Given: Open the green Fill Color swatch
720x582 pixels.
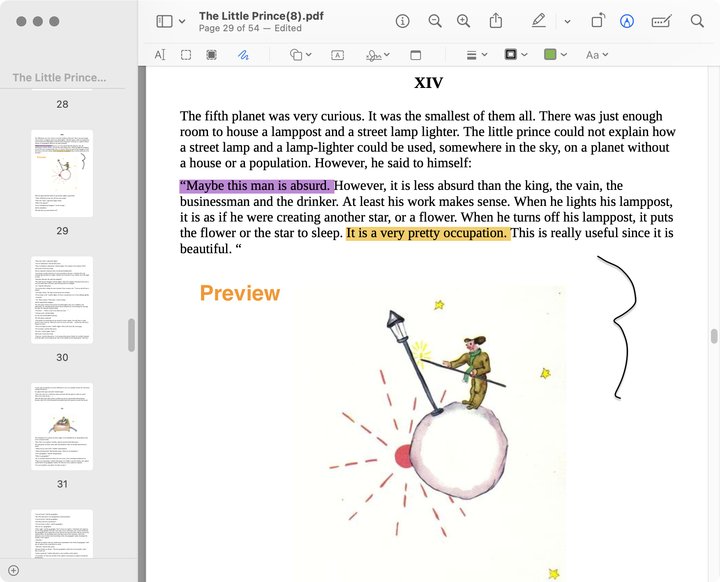Looking at the screenshot, I should (550, 55).
